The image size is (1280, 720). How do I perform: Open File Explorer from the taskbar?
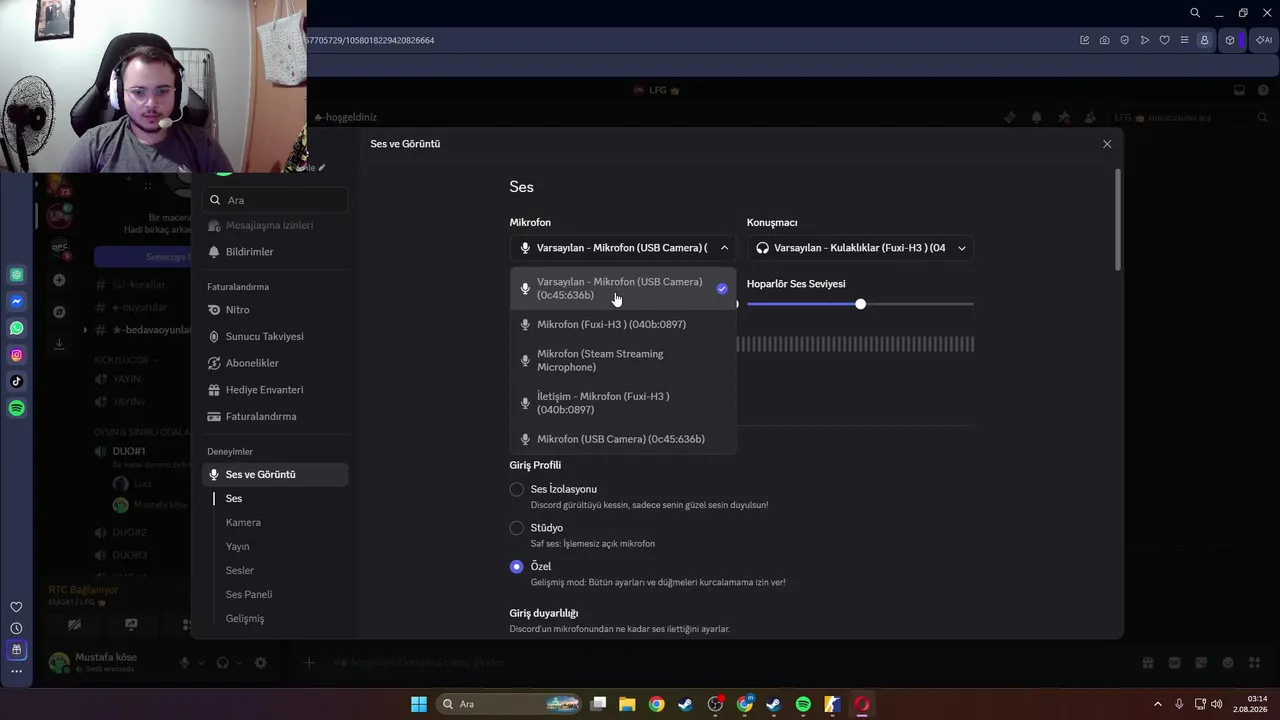point(627,704)
